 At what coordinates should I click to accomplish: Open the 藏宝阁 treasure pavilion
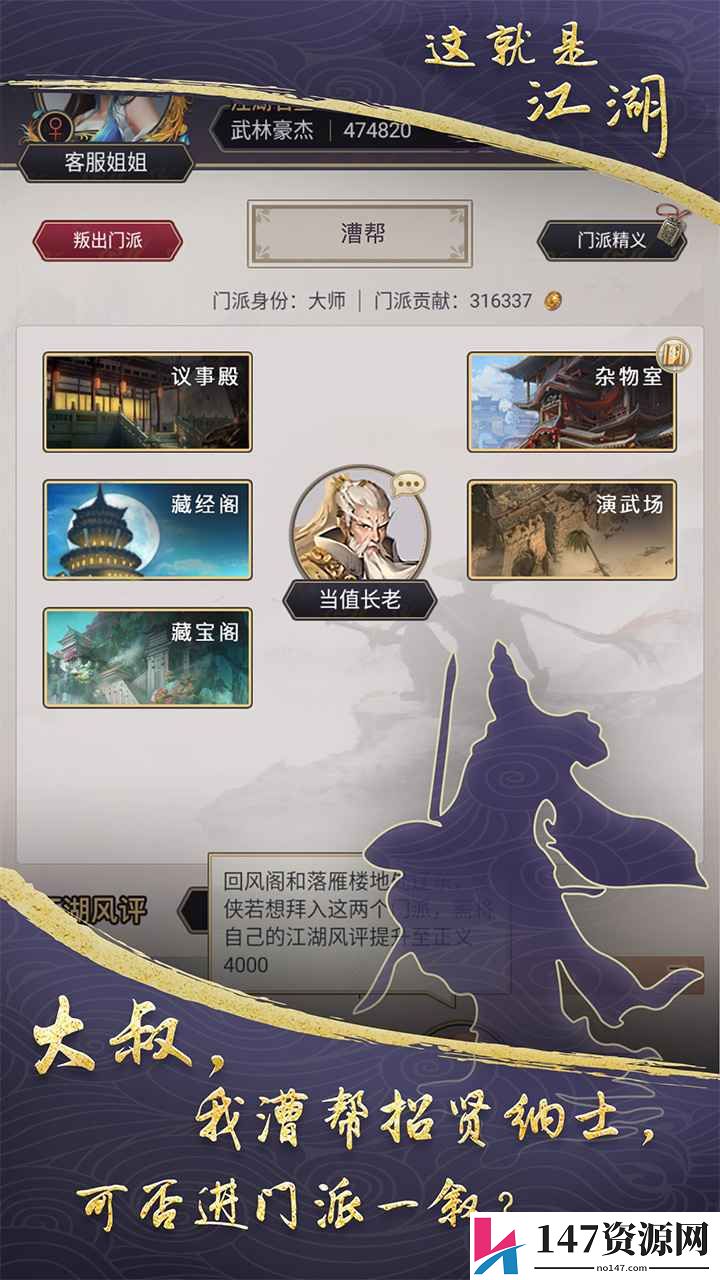147,657
